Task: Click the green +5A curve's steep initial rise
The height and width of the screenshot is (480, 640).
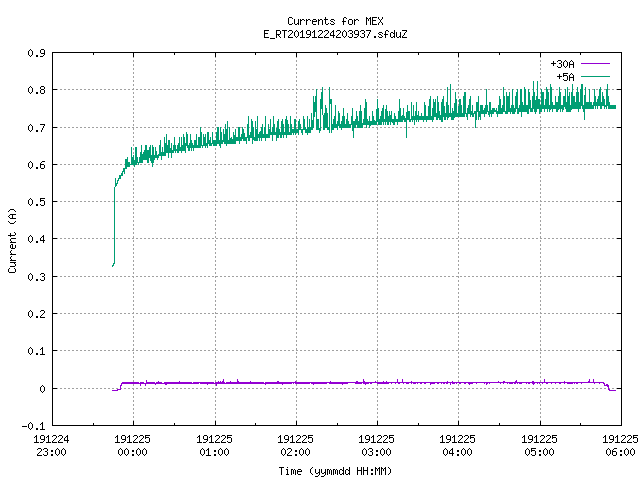Action: (114, 224)
